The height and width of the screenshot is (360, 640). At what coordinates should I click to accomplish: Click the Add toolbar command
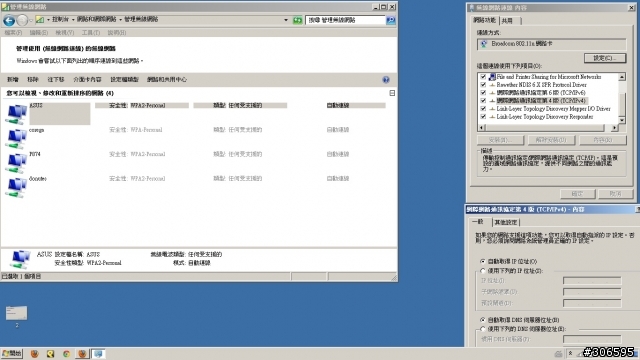pos(13,80)
